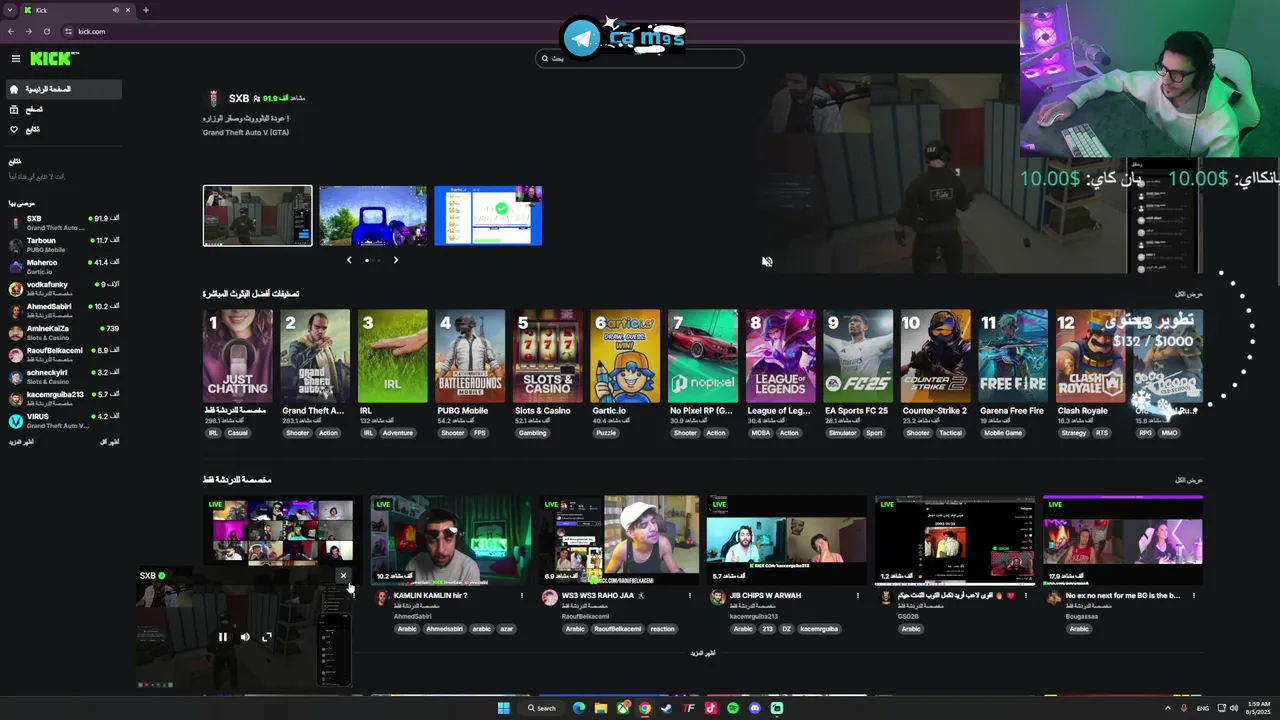Viewport: 1280px width, 720px height.
Task: Click AmineKaiZa avatar in sidebar
Action: (x=16, y=333)
